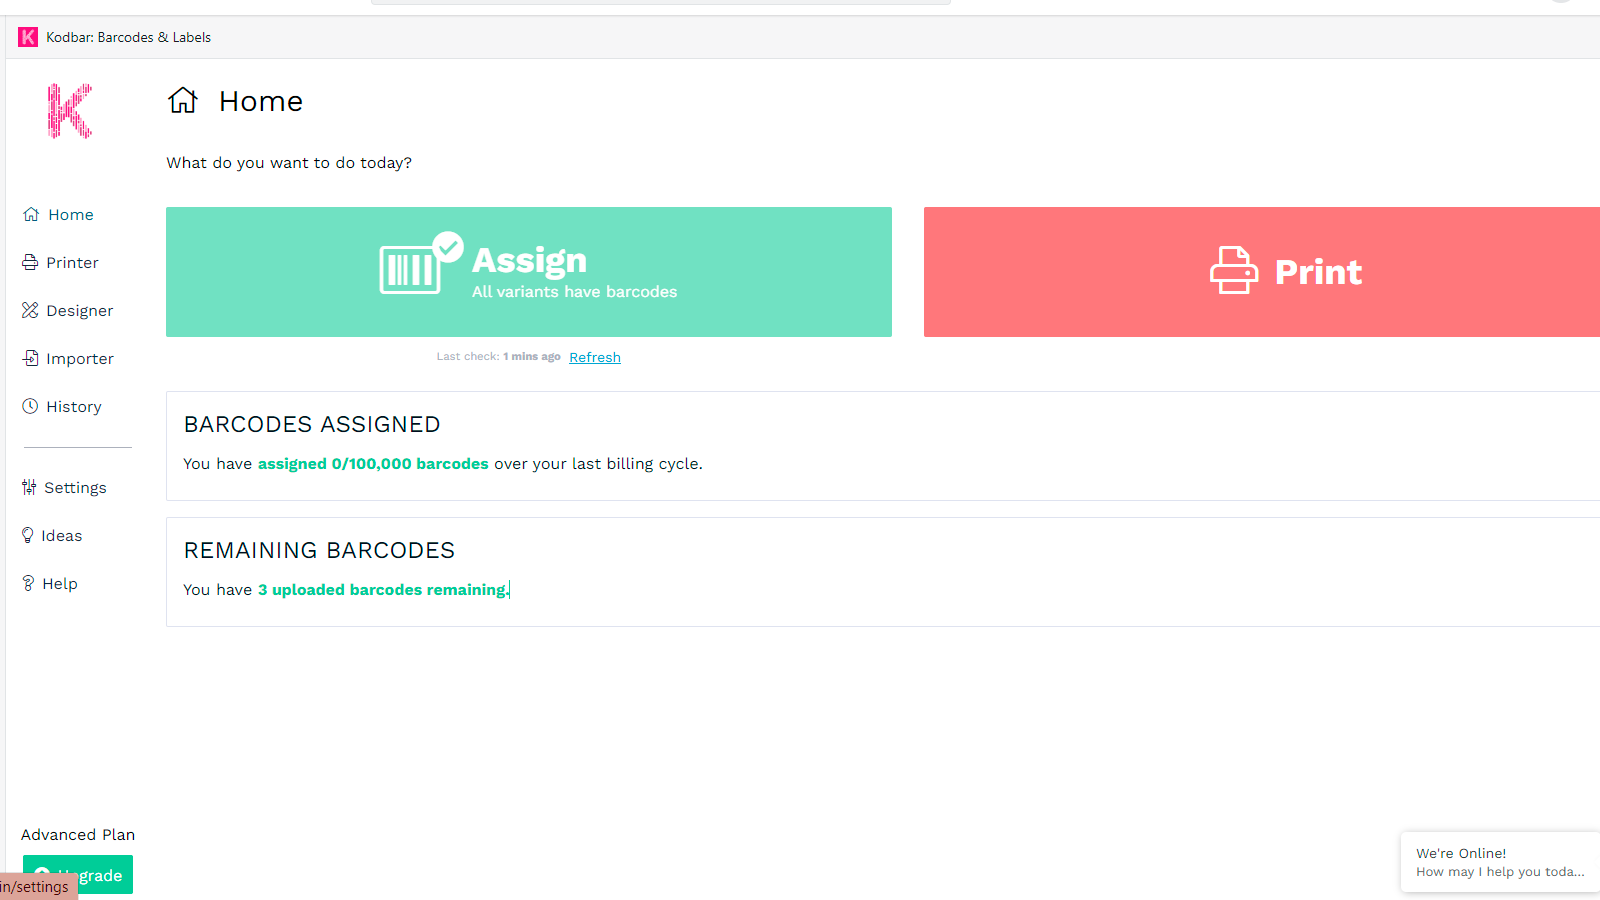Image resolution: width=1600 pixels, height=900 pixels.
Task: Click the Kodbar logo icon
Action: click(68, 111)
